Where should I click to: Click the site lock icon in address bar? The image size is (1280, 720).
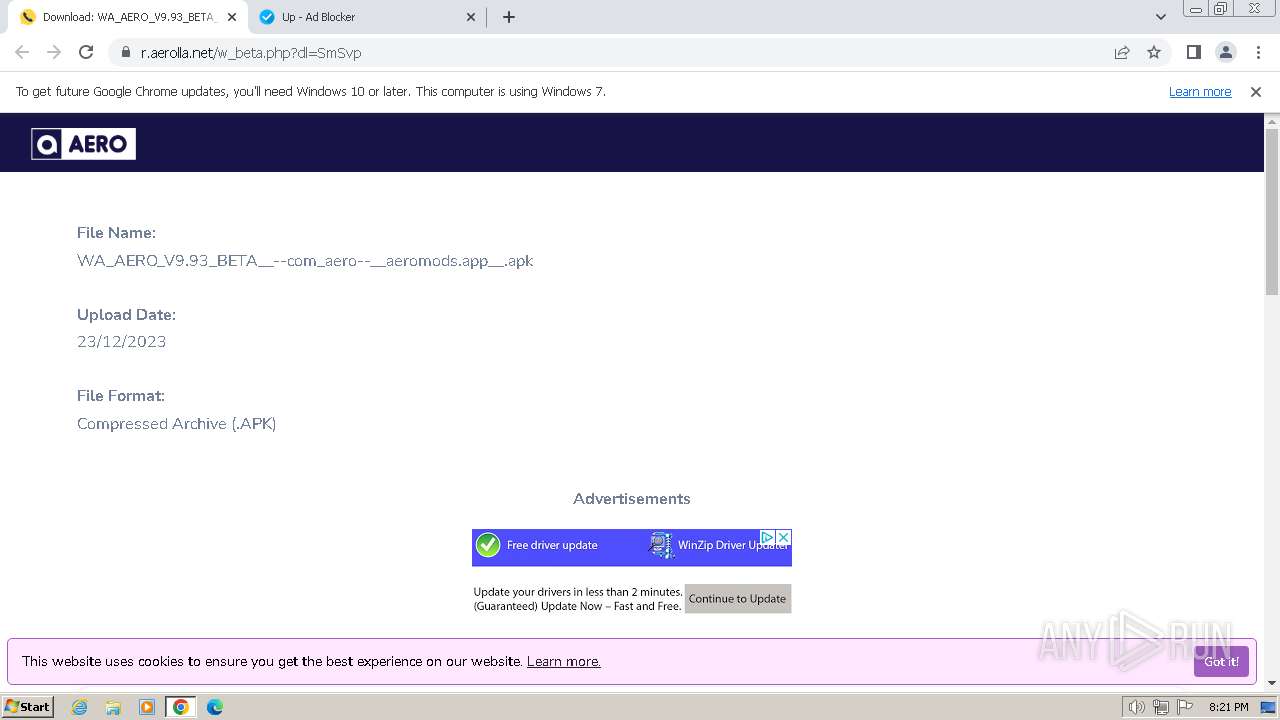click(126, 53)
